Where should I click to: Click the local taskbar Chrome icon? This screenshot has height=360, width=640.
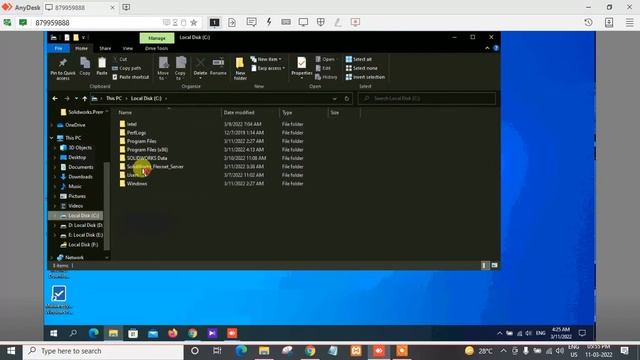point(310,351)
